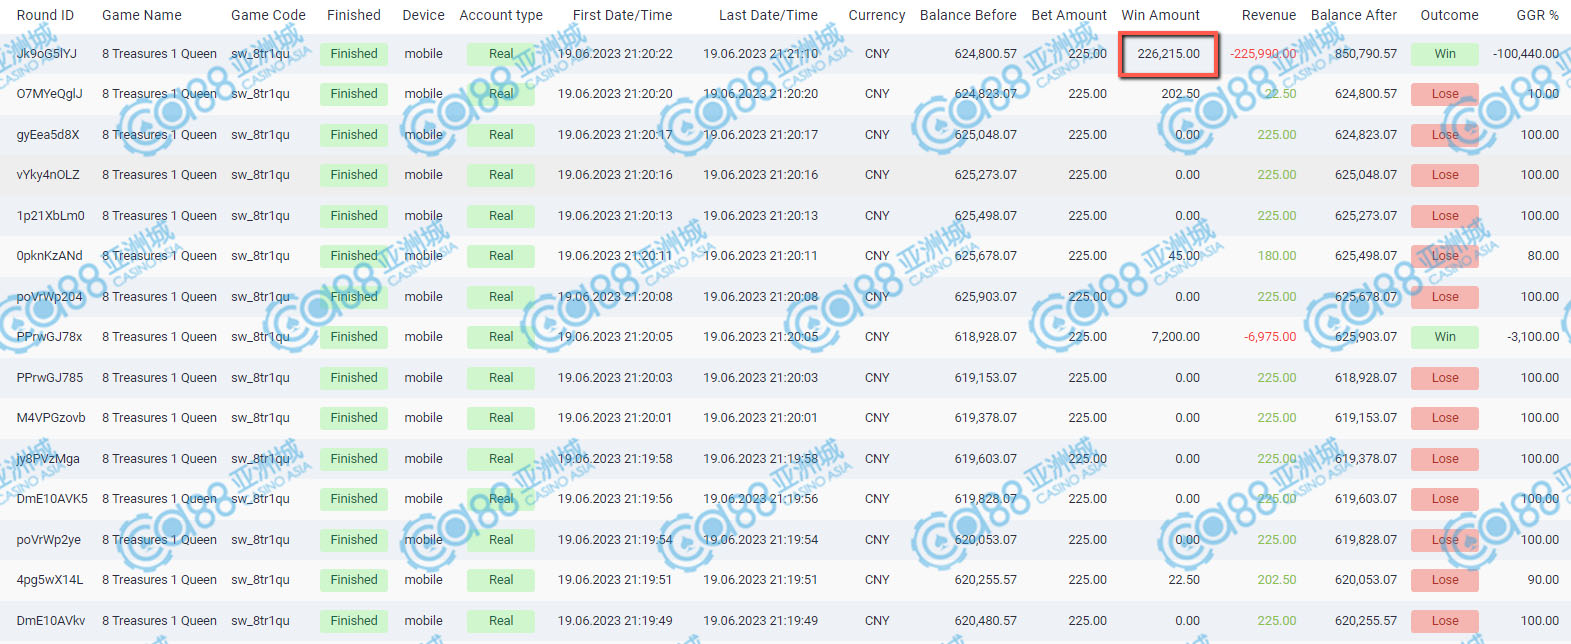Open round ID poVrWp2ye
1571x644 pixels.
point(48,540)
